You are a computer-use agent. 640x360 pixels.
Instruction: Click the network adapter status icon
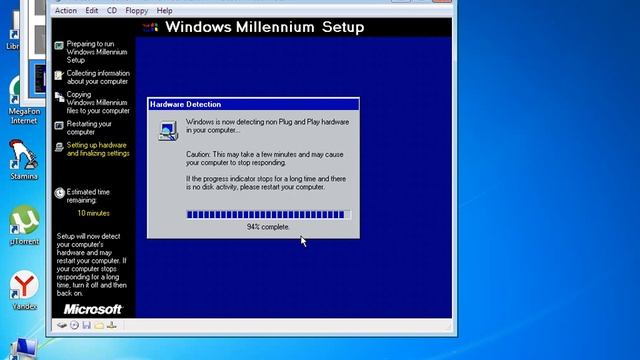click(x=112, y=325)
